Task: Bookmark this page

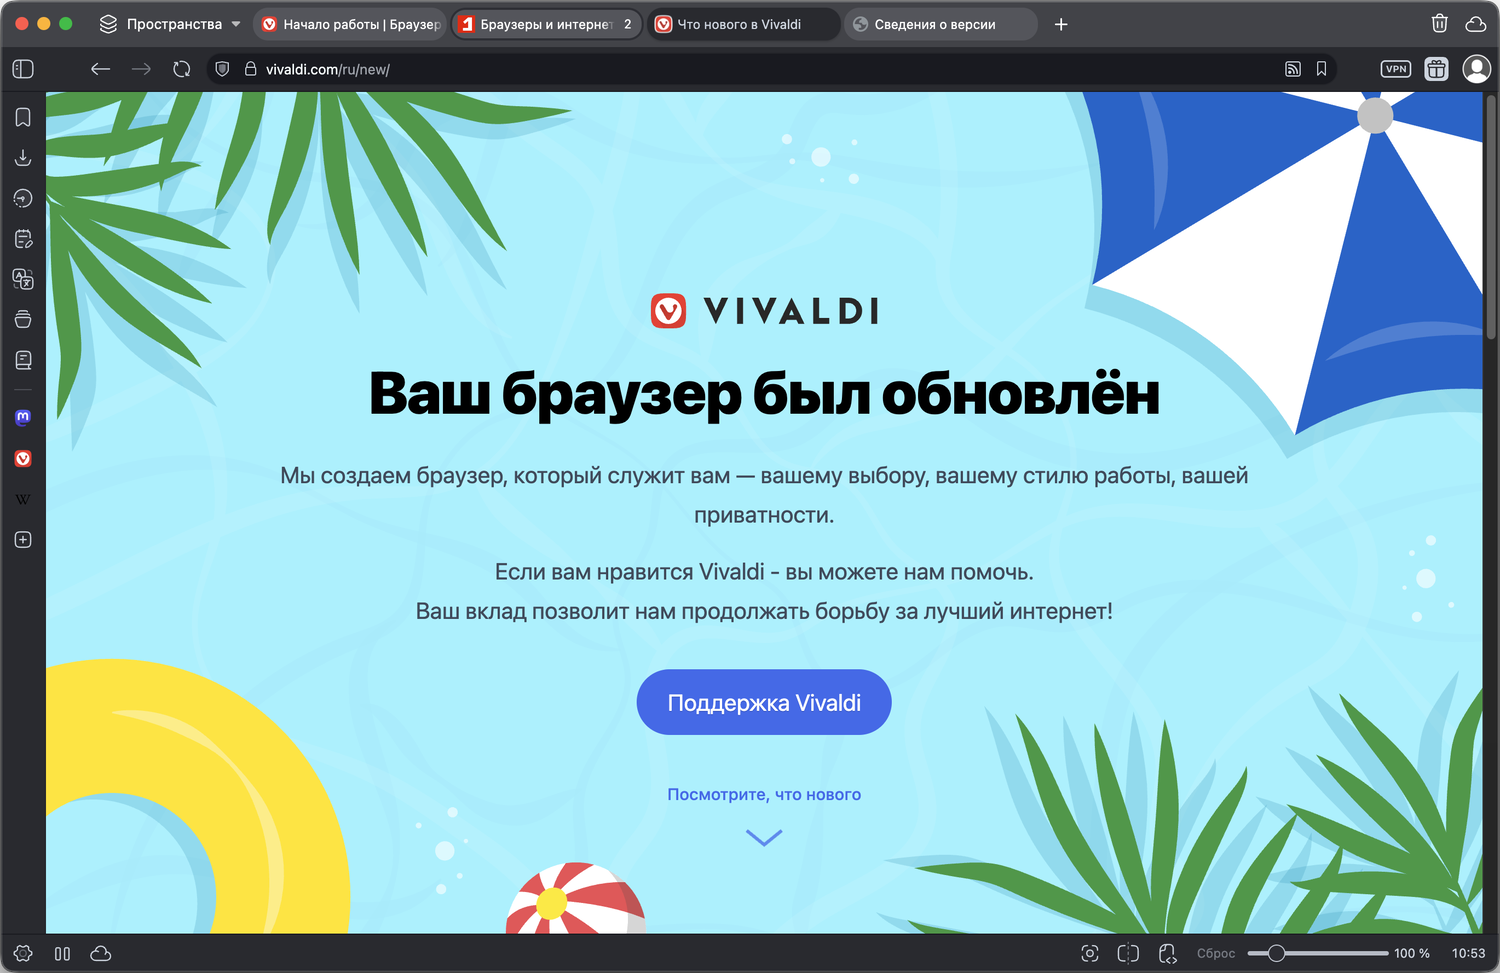Action: (1321, 69)
